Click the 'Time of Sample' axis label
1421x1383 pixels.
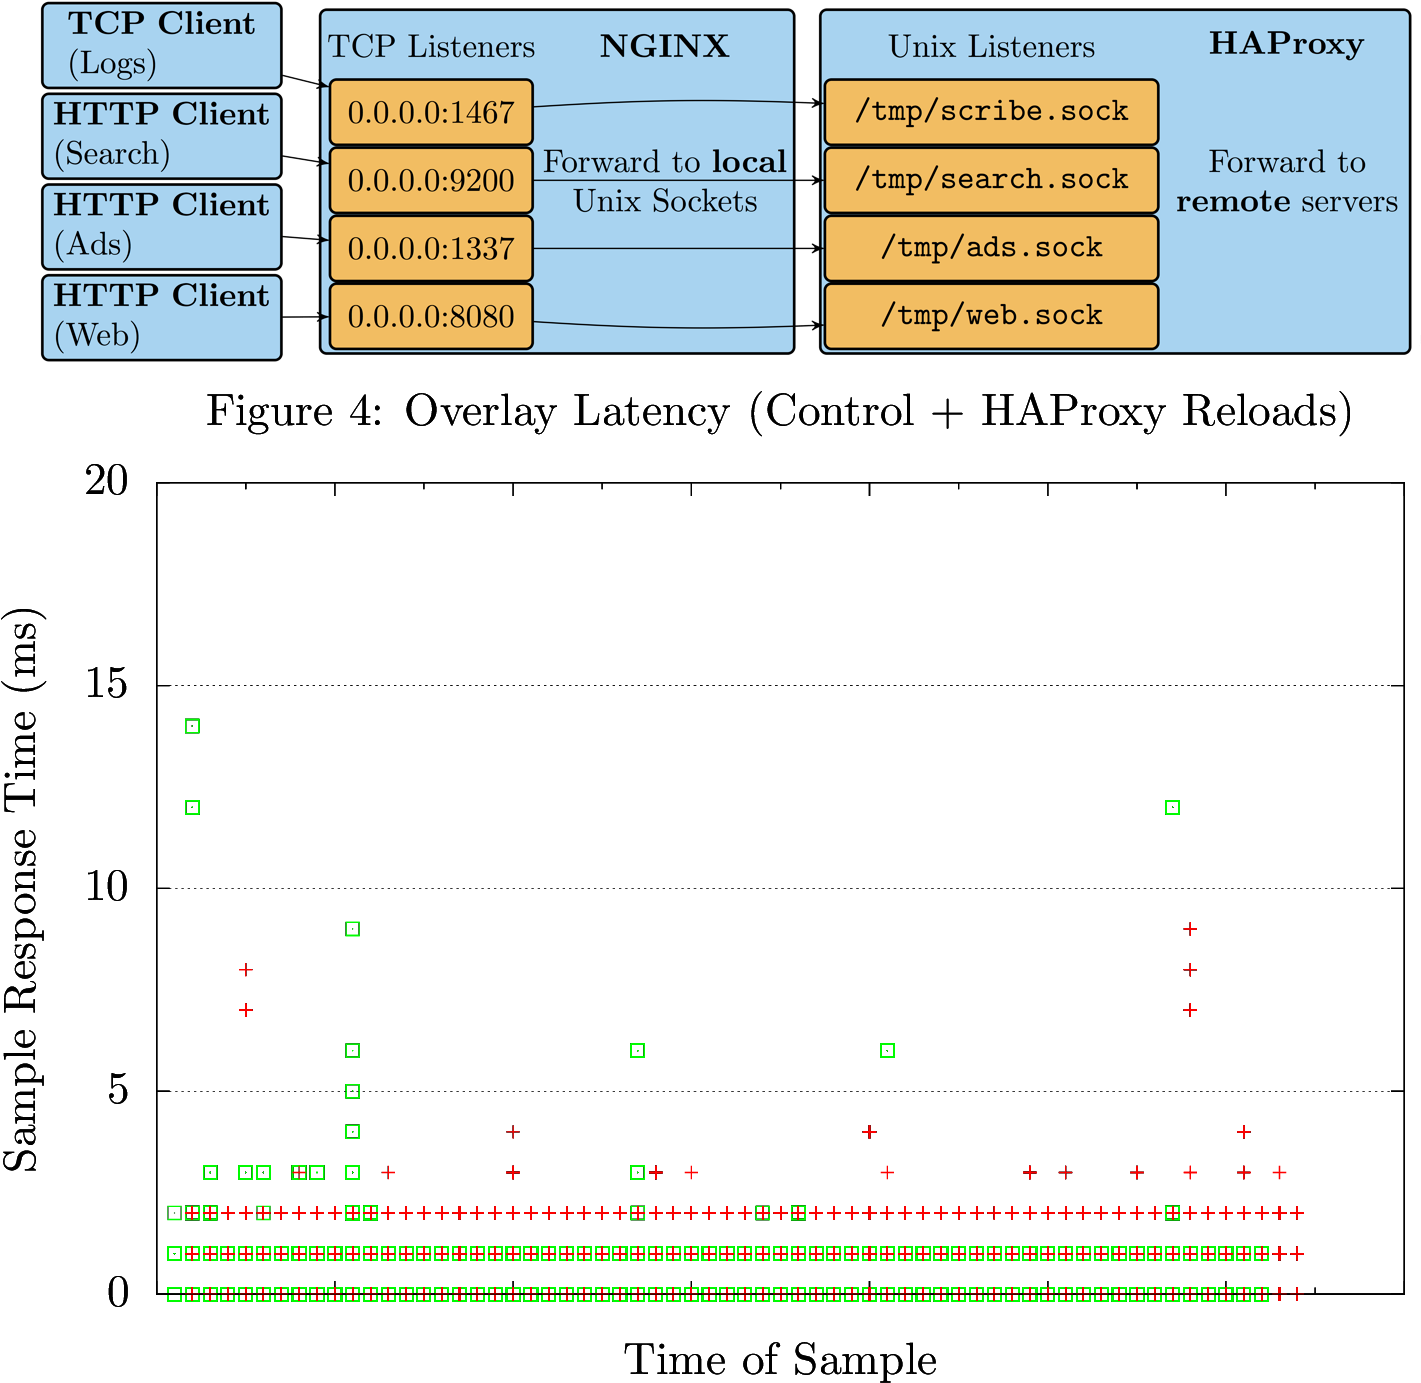[x=781, y=1360]
